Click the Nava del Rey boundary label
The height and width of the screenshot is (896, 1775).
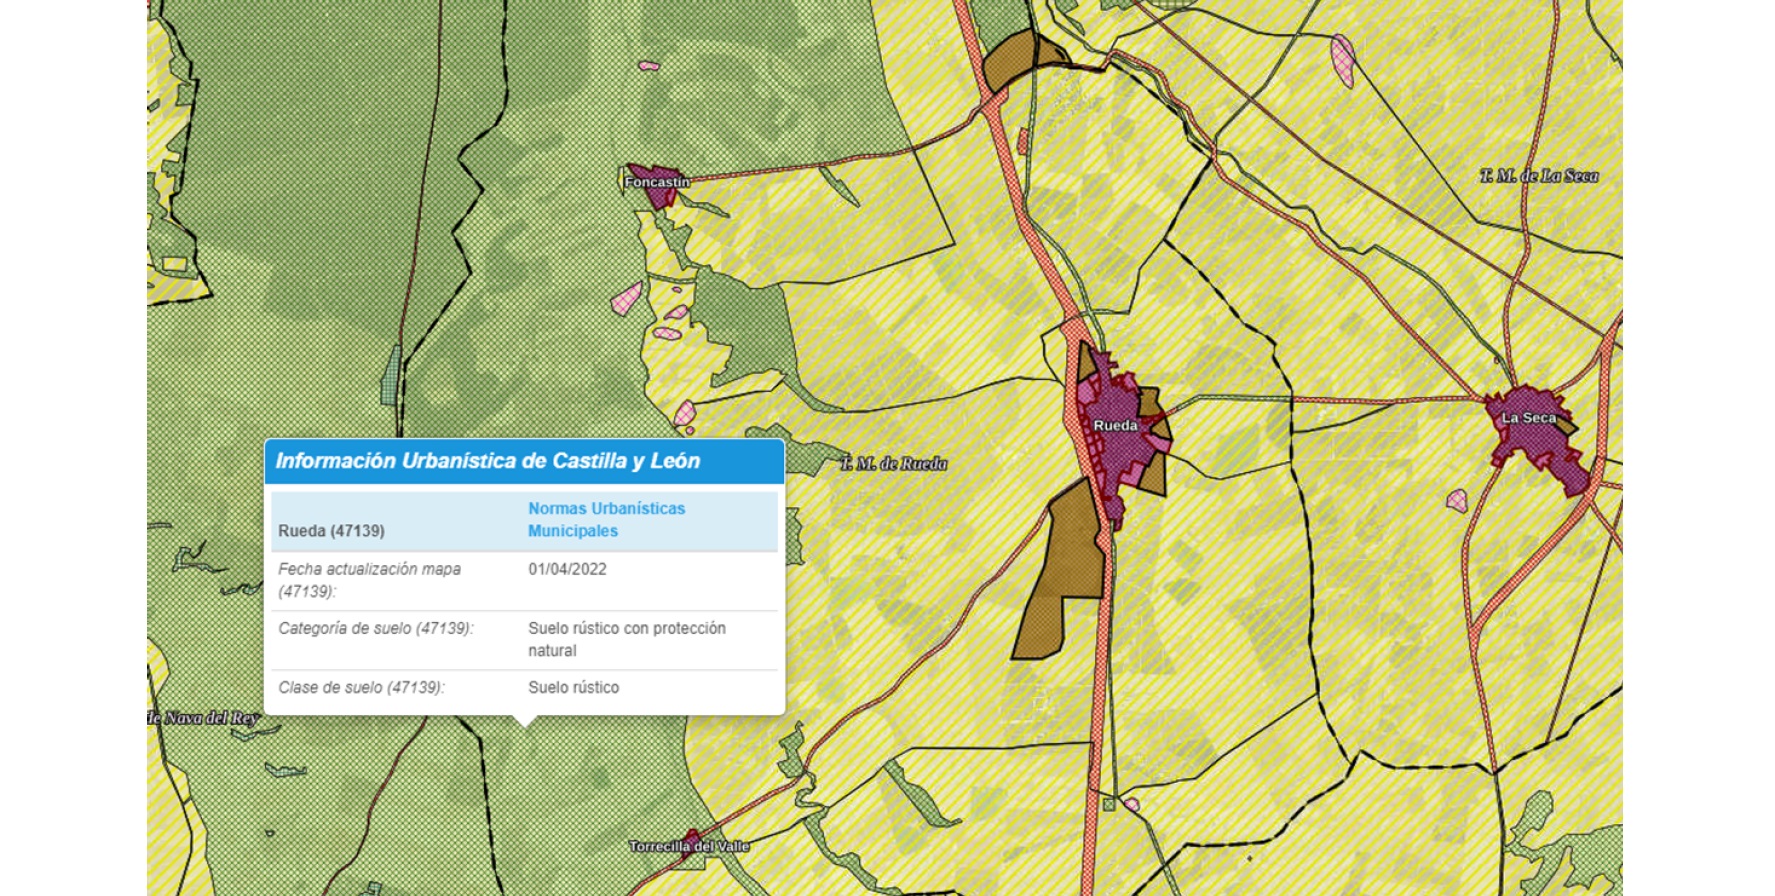(205, 717)
